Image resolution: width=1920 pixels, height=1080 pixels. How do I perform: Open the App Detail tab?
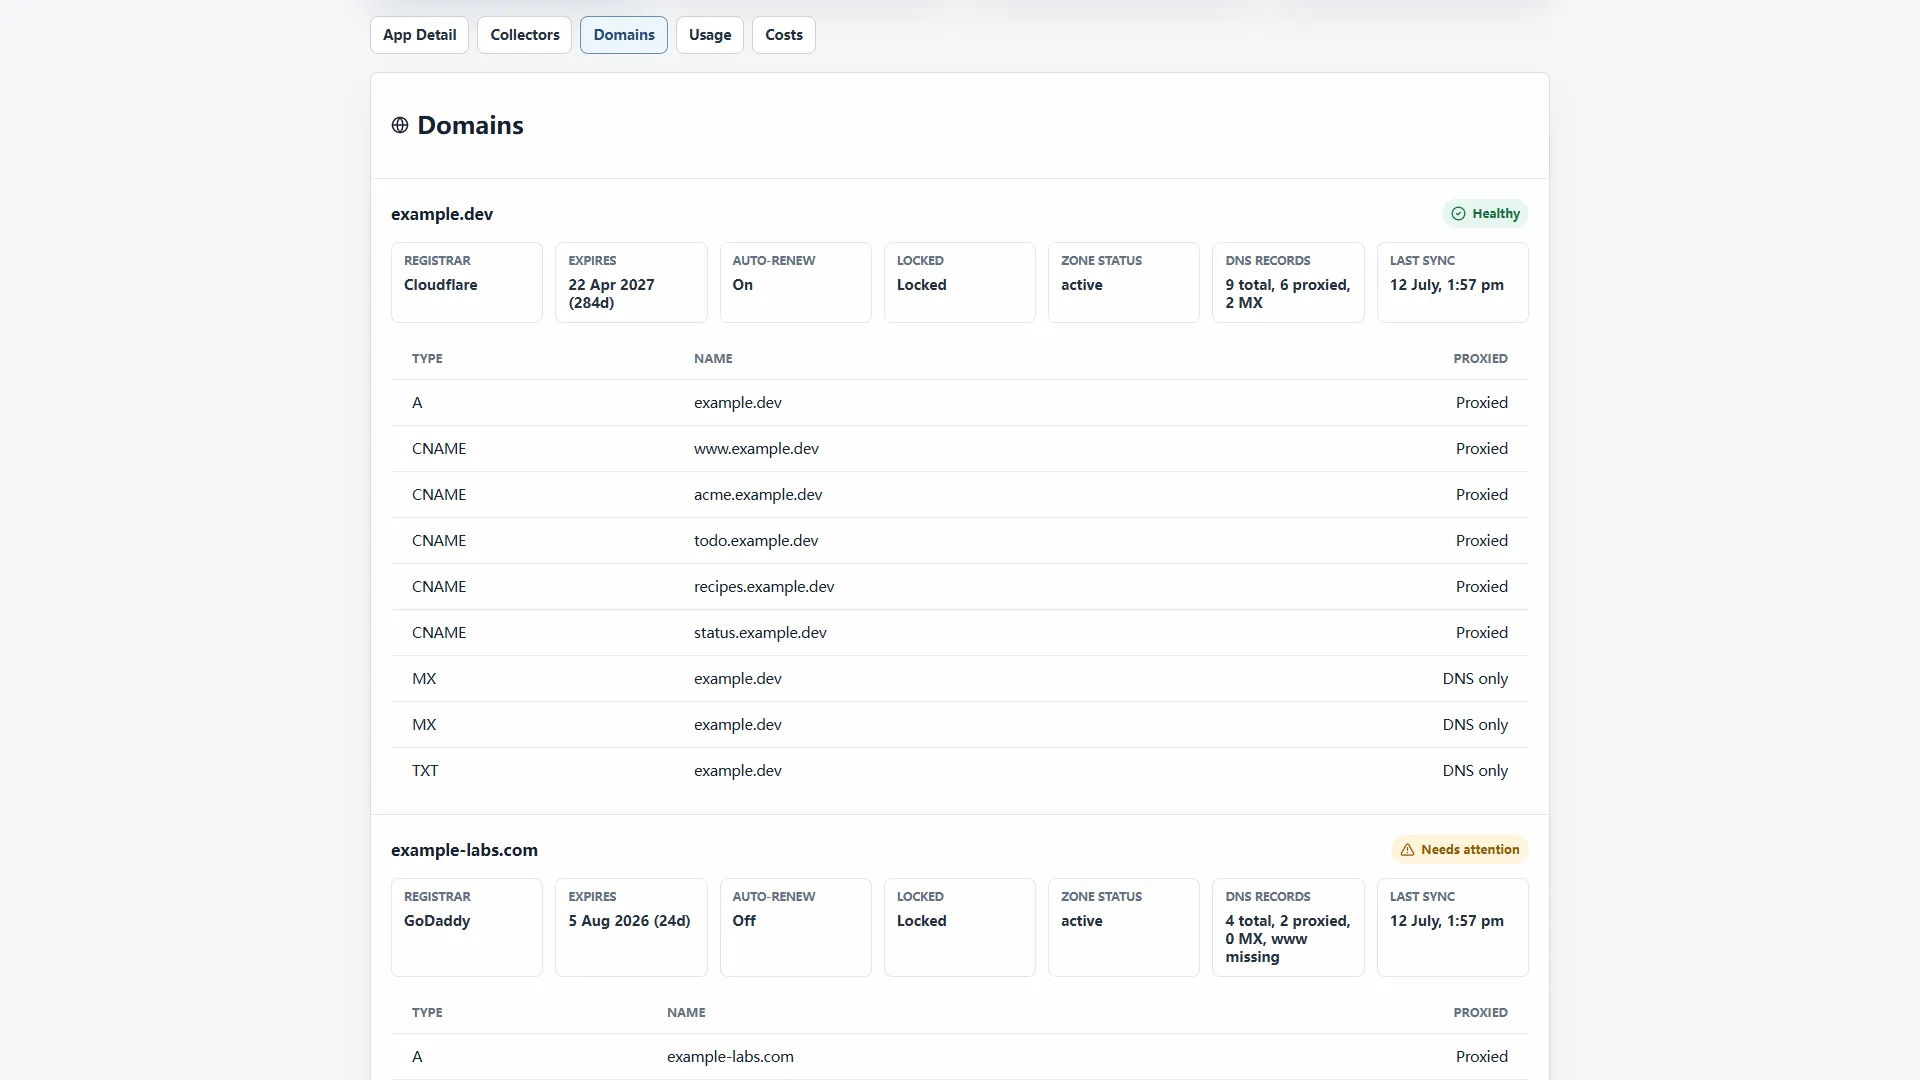[x=419, y=35]
